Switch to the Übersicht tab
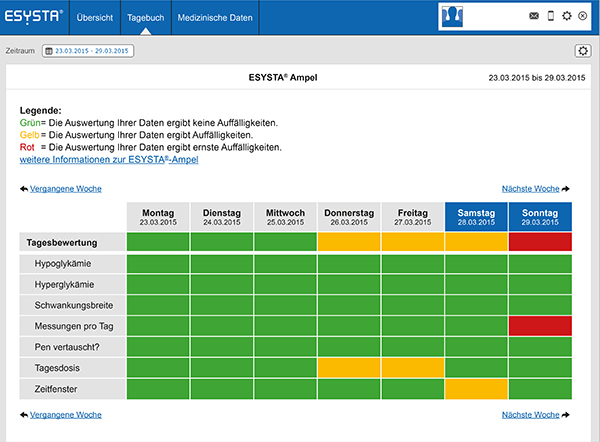Screen dimensions: 600x442 click(95, 18)
